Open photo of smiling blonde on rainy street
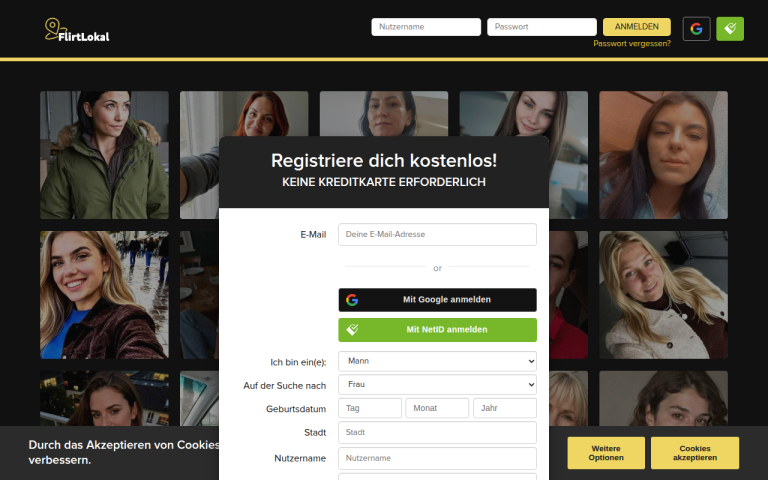Image resolution: width=768 pixels, height=480 pixels. (x=104, y=295)
